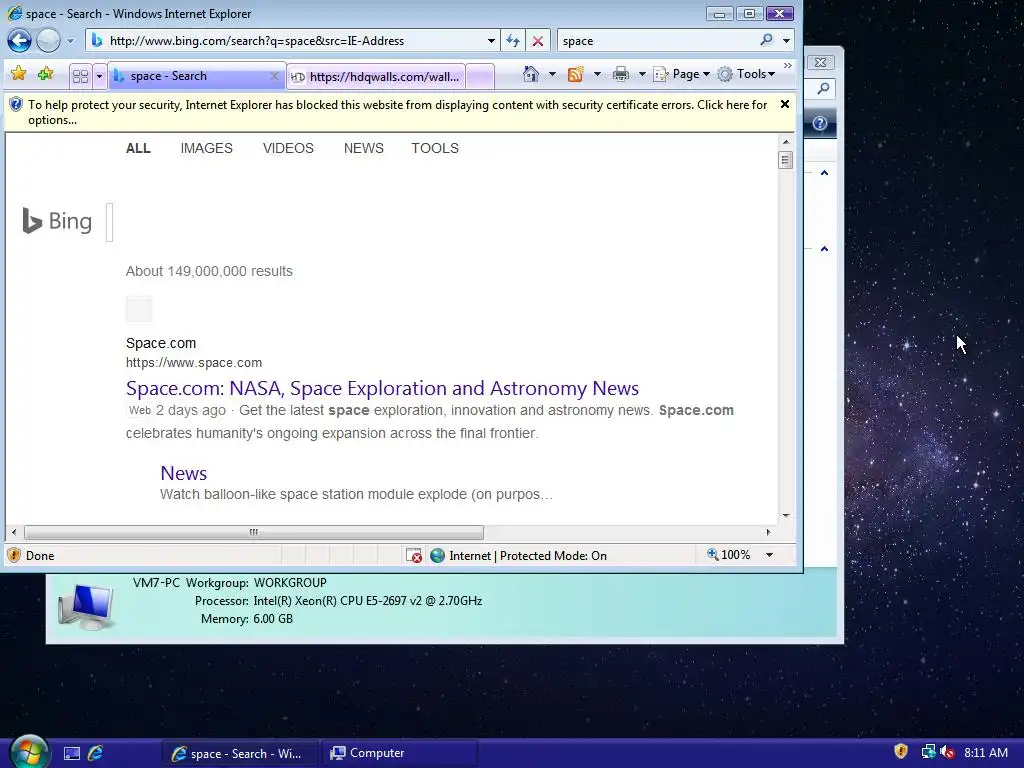Expand the Print dropdown arrow
1024x768 pixels.
642,74
